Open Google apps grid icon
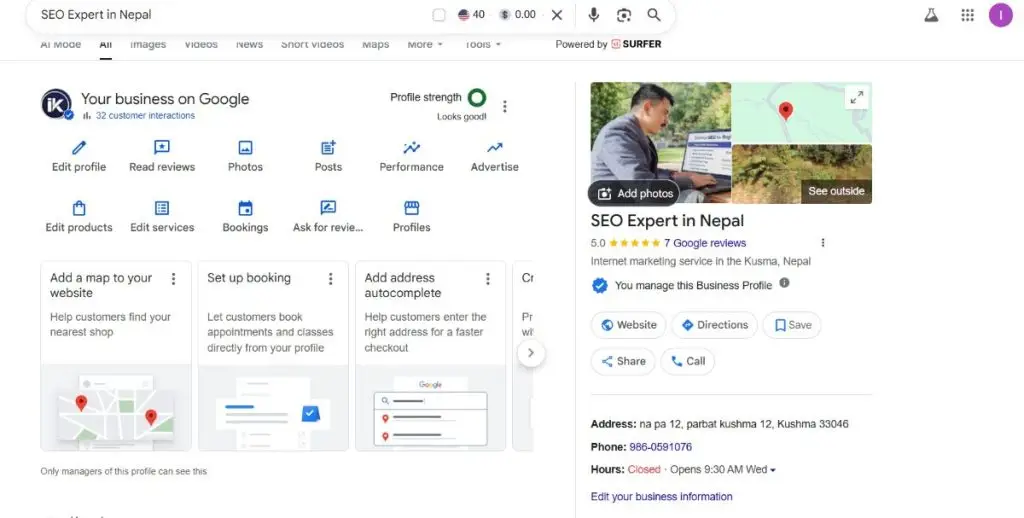Screen dimensions: 1024x518 tap(968, 15)
